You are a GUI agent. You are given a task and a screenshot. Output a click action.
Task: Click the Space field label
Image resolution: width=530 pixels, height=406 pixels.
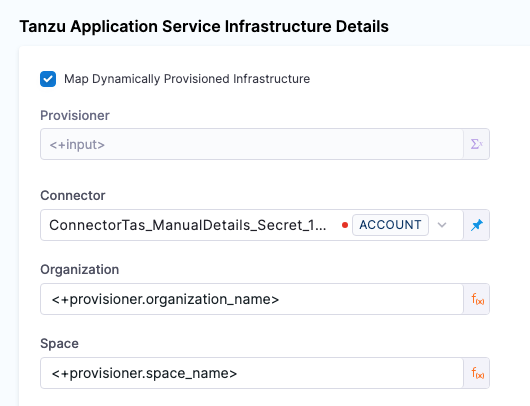pyautogui.click(x=59, y=343)
